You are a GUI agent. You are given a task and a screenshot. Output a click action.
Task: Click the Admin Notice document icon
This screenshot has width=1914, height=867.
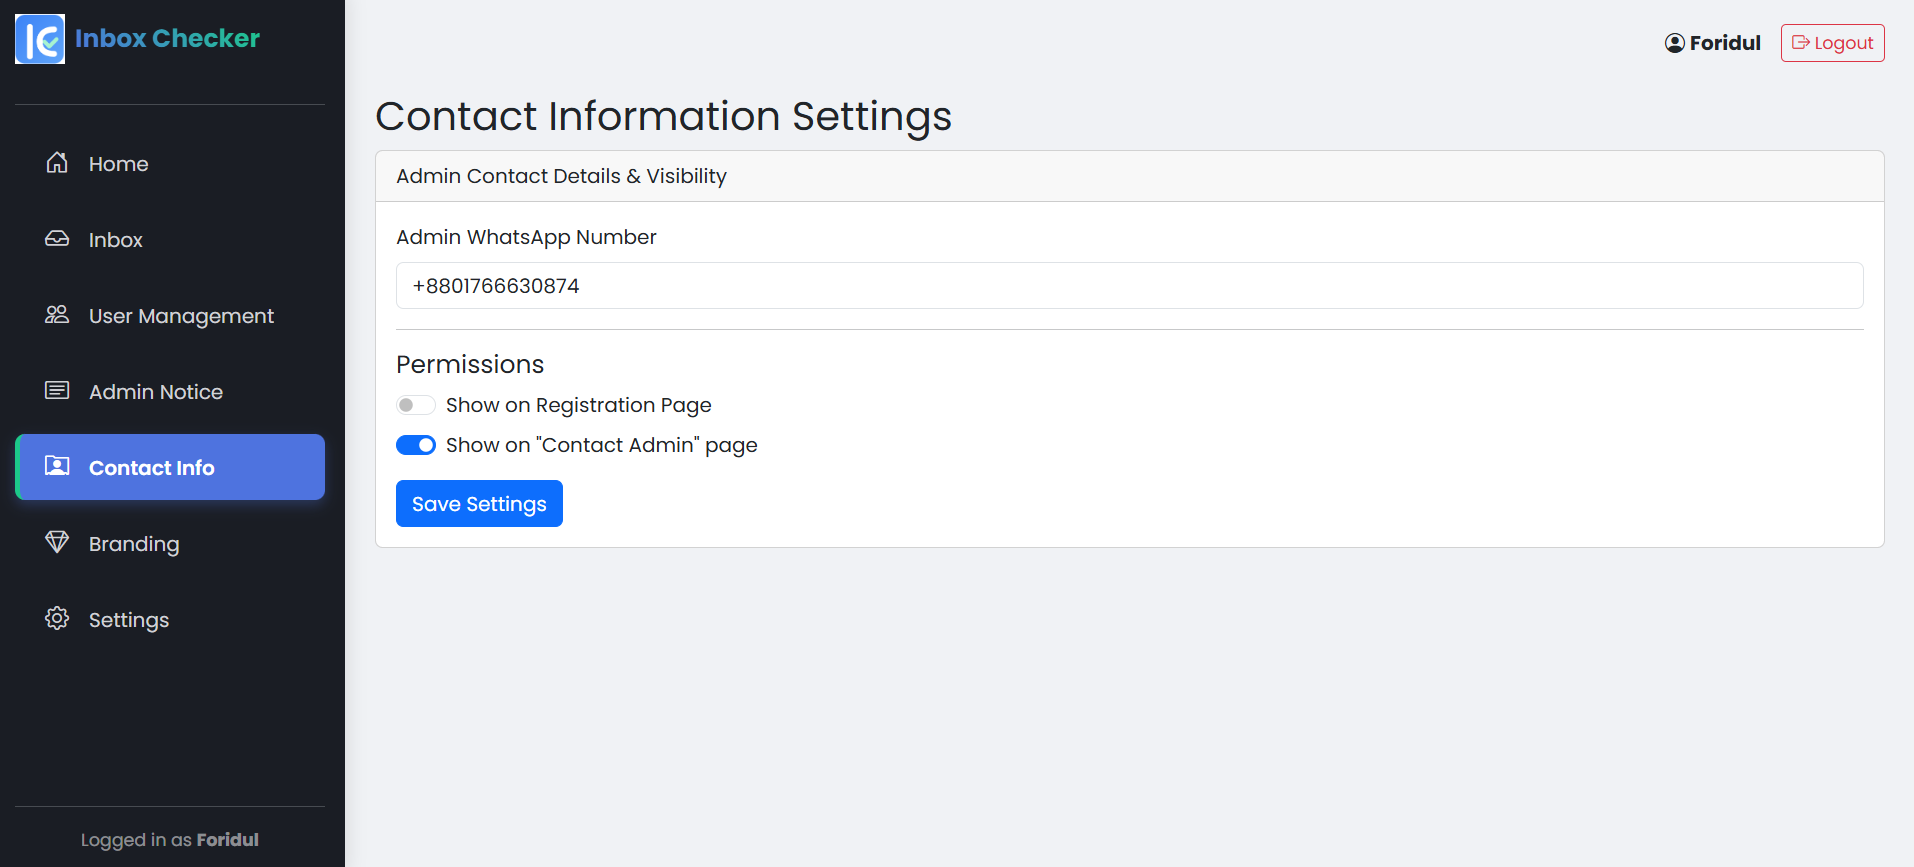57,391
